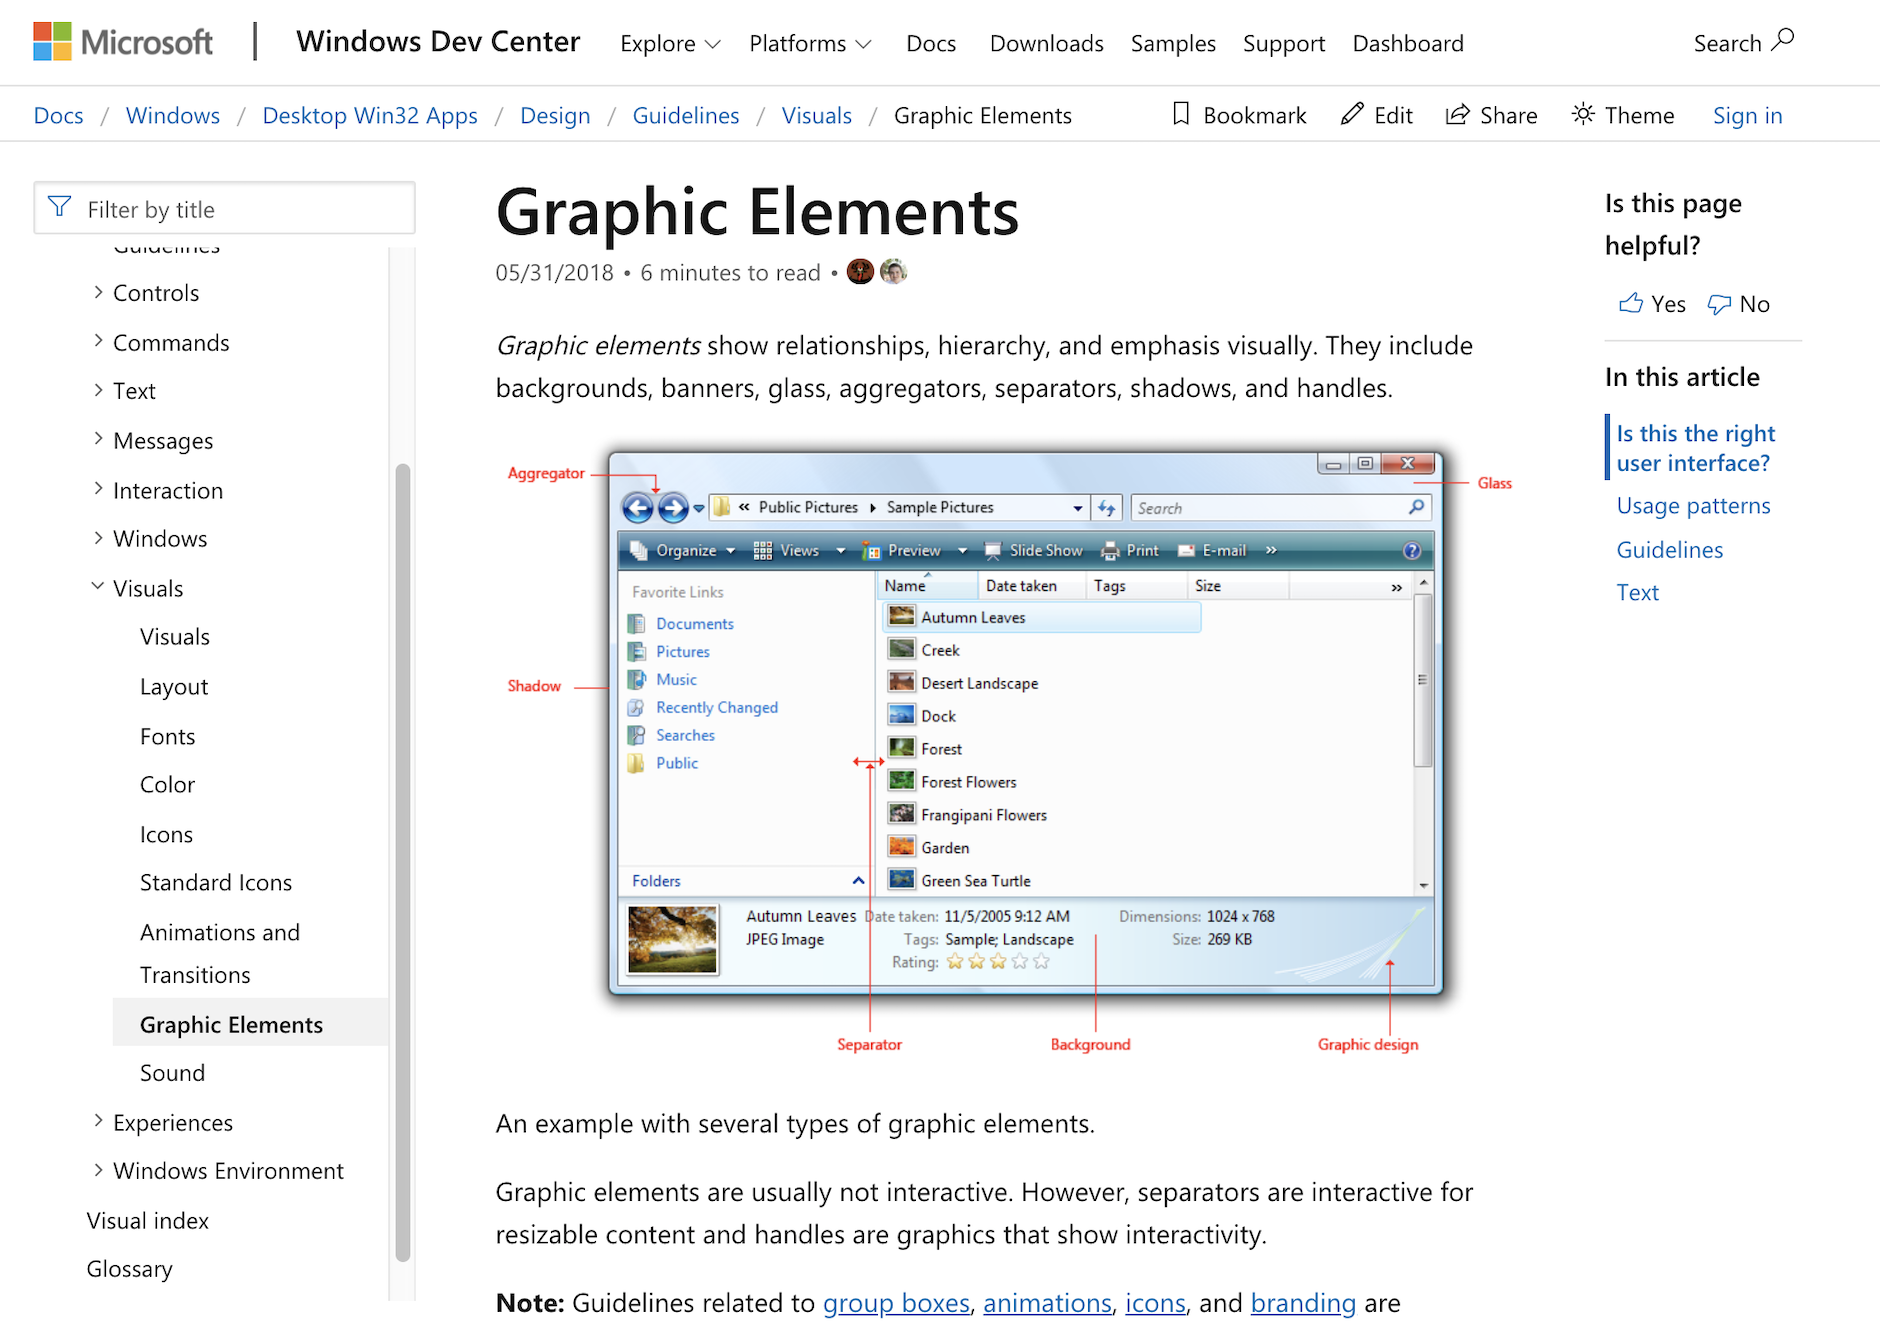Viewport: 1880px width, 1330px height.
Task: Open the group boxes link
Action: point(896,1303)
